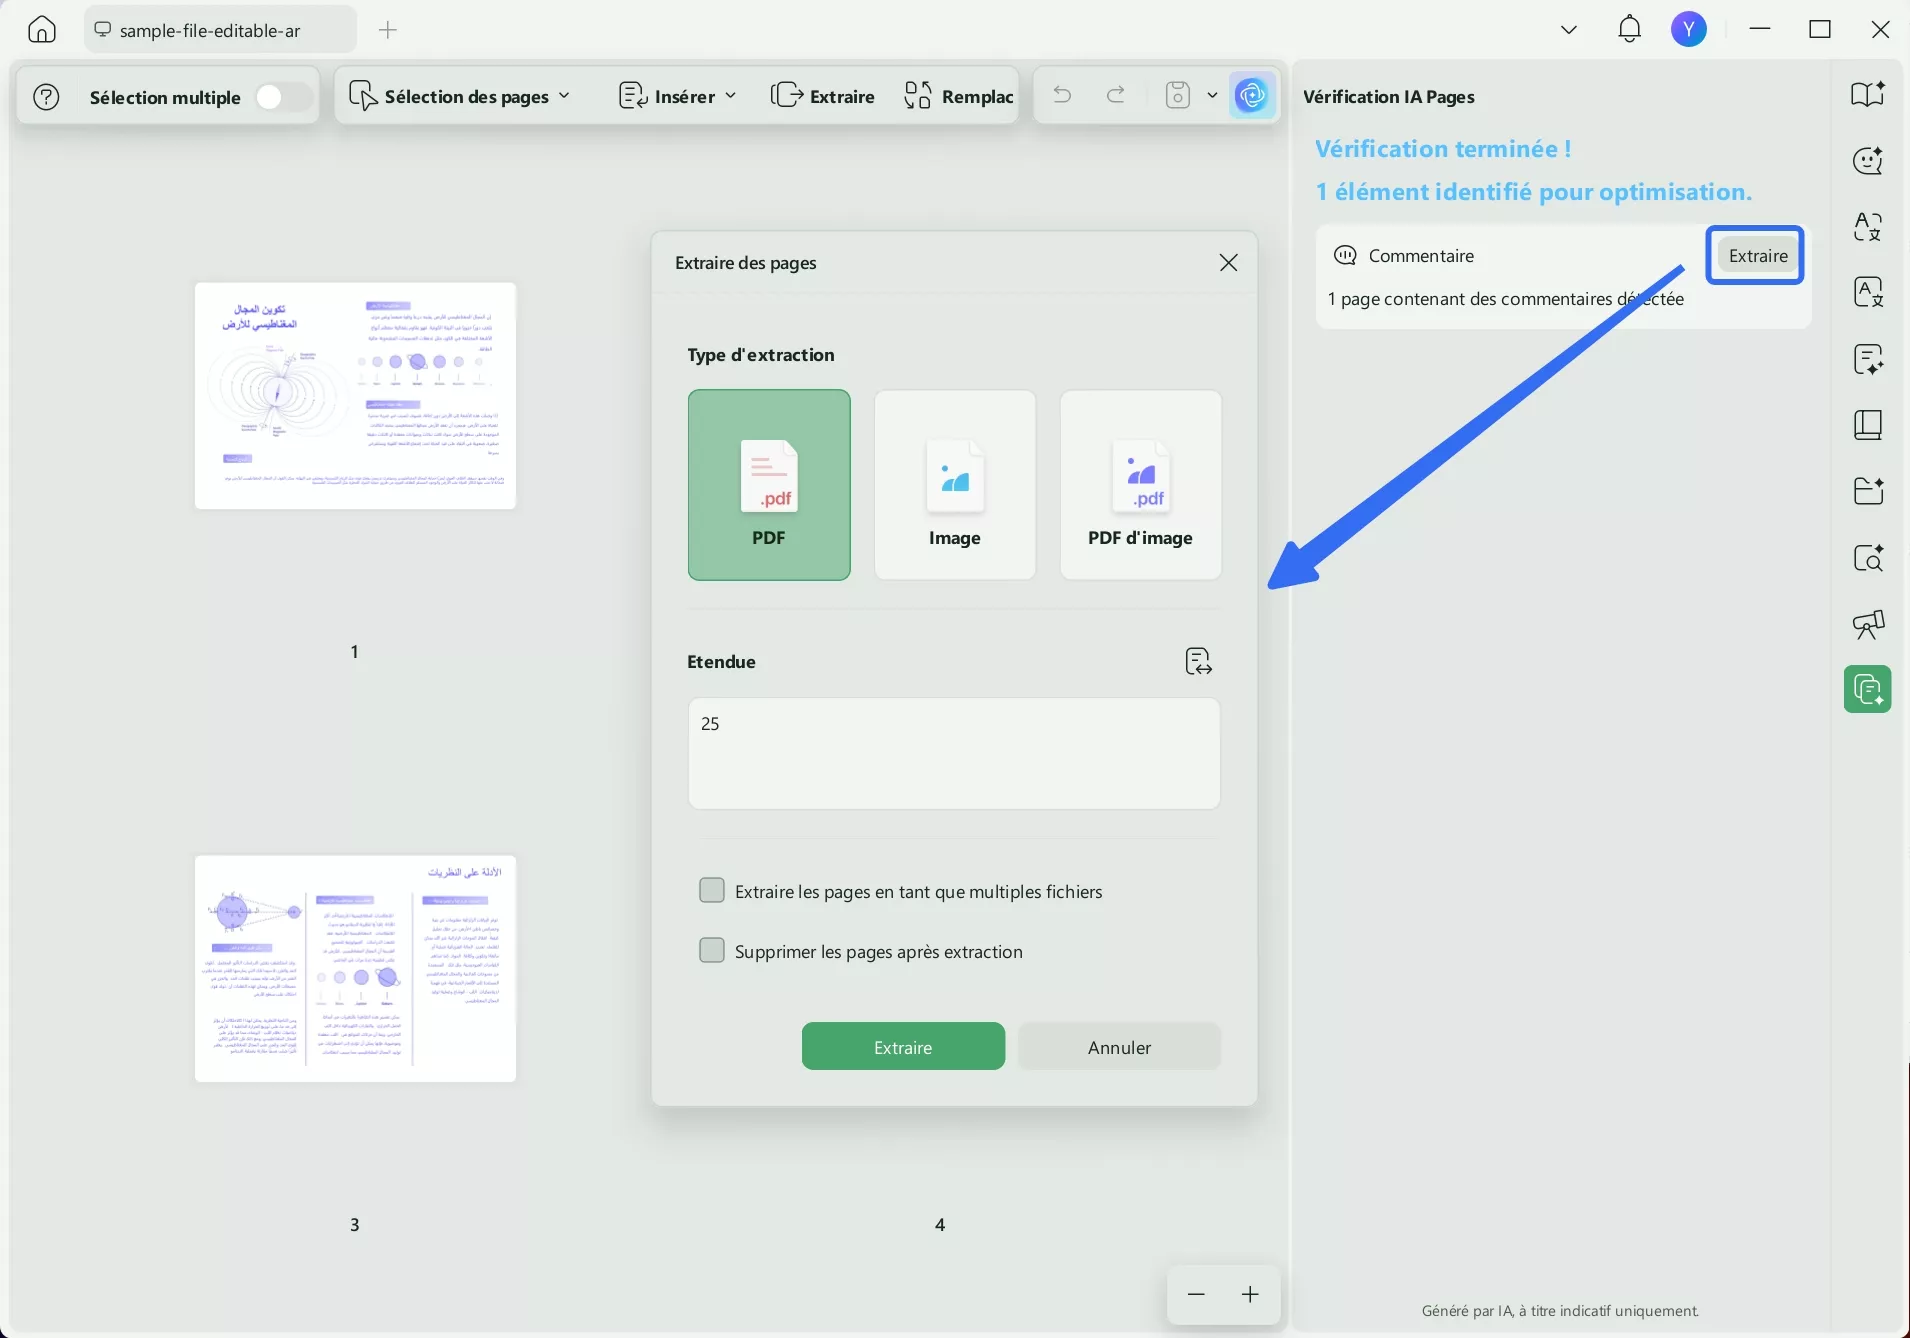Open the Insérer dropdown menu
The image size is (1910, 1338).
tap(678, 96)
